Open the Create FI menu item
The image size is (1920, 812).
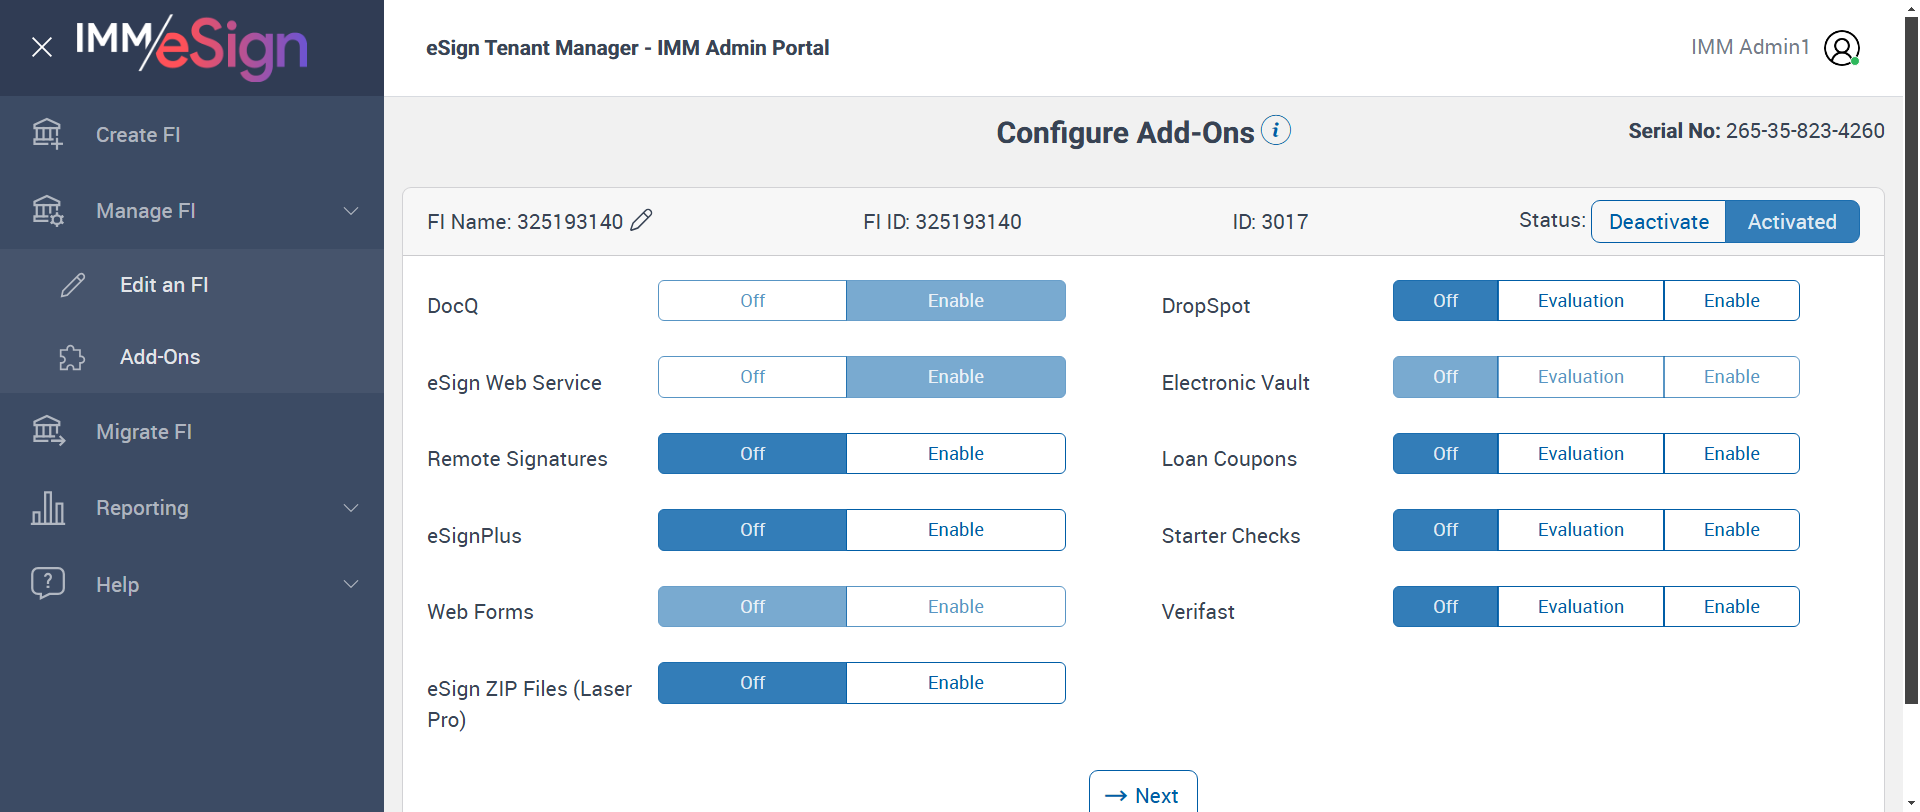[138, 135]
